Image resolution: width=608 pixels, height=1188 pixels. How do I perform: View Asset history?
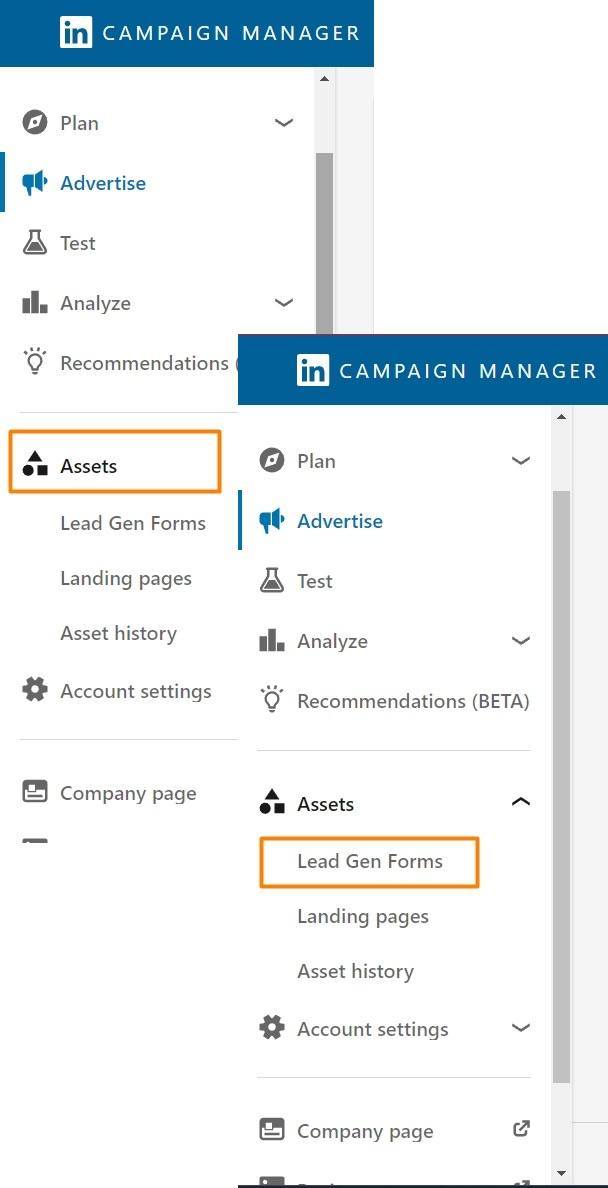click(355, 971)
